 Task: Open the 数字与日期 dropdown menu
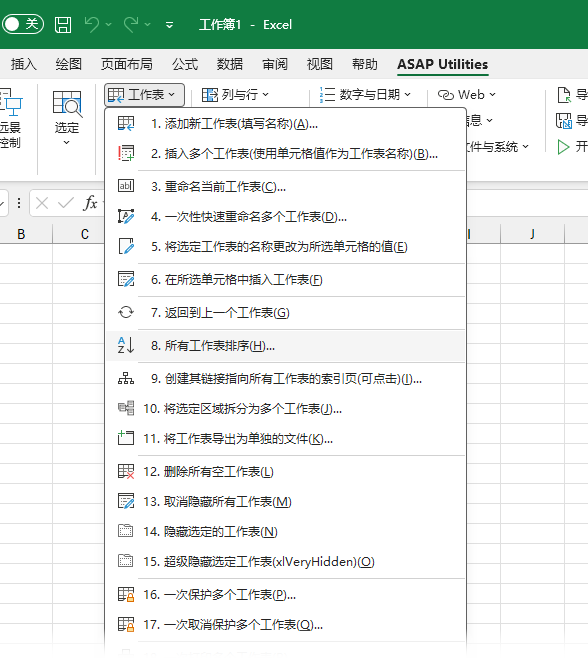coord(365,95)
